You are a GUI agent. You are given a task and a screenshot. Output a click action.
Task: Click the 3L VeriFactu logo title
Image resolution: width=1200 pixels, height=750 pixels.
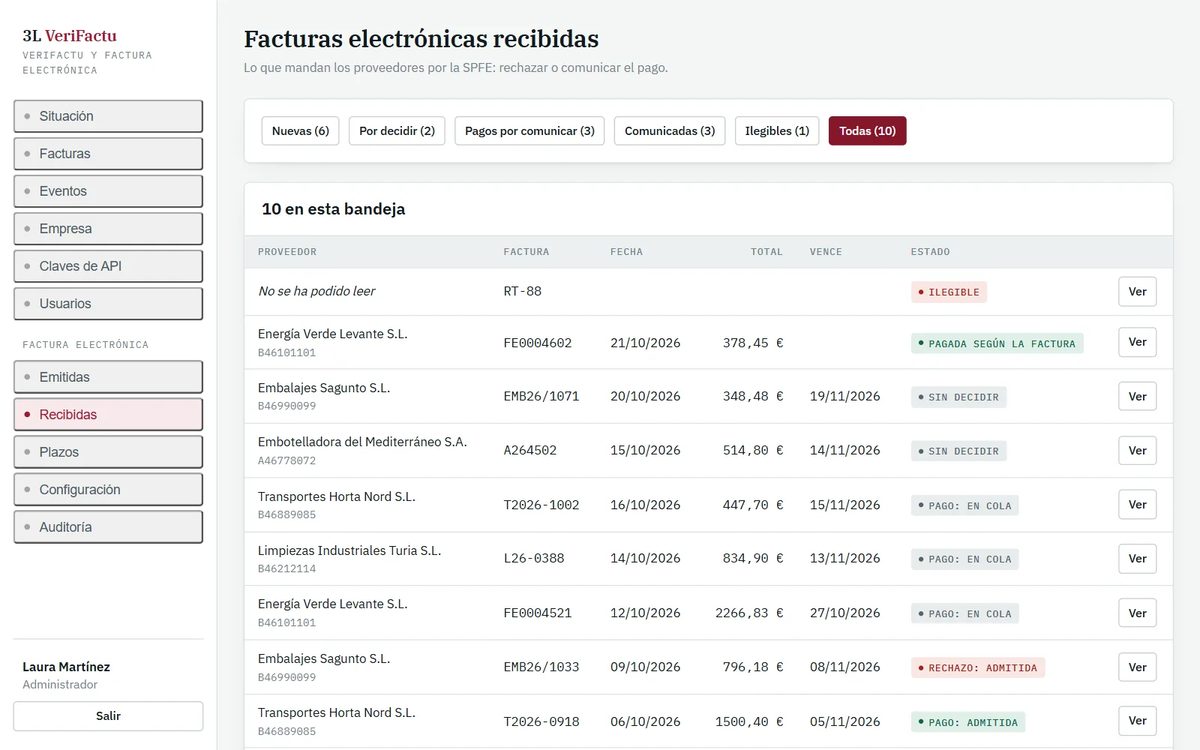tap(70, 36)
